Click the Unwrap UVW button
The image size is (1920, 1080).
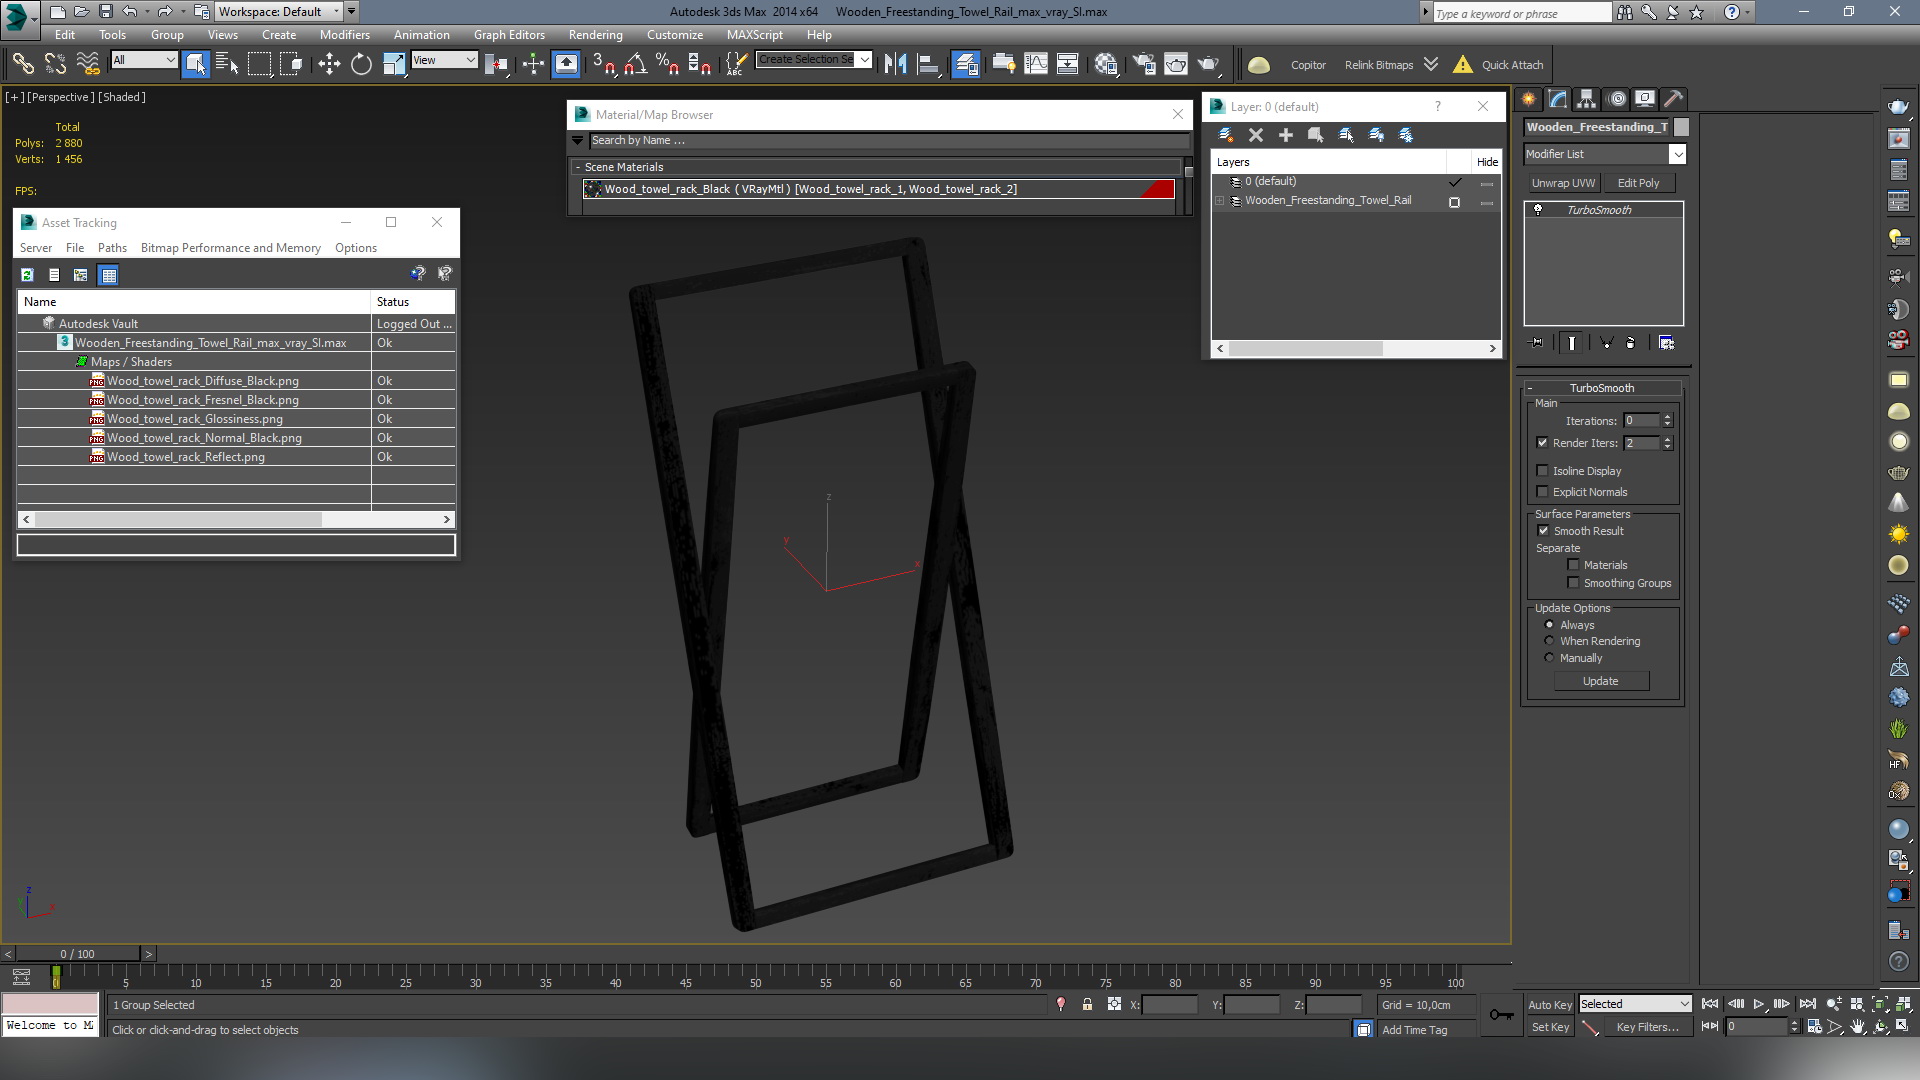tap(1563, 183)
